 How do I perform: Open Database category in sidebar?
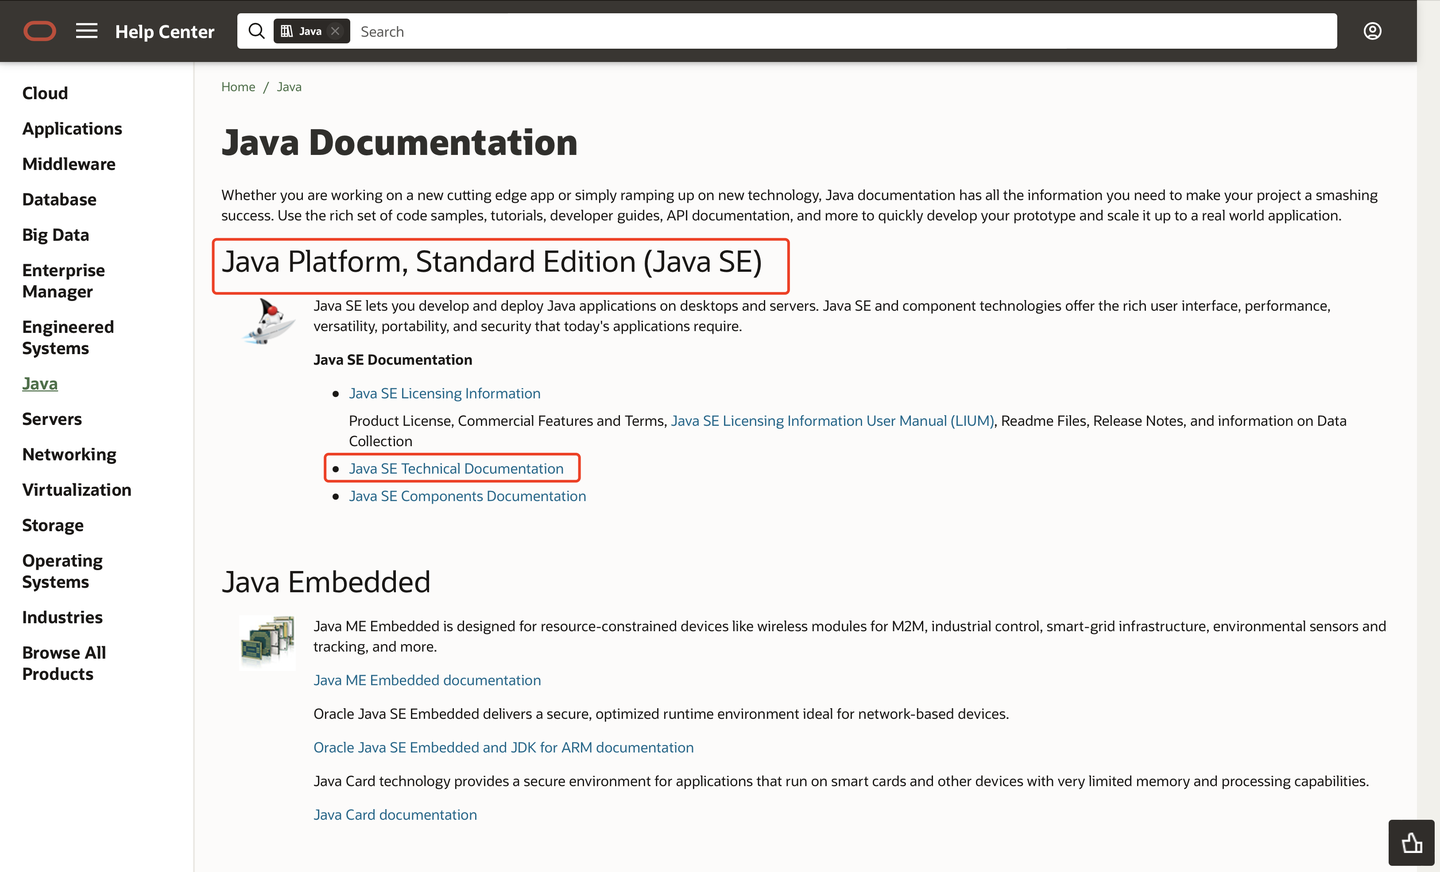pos(59,199)
